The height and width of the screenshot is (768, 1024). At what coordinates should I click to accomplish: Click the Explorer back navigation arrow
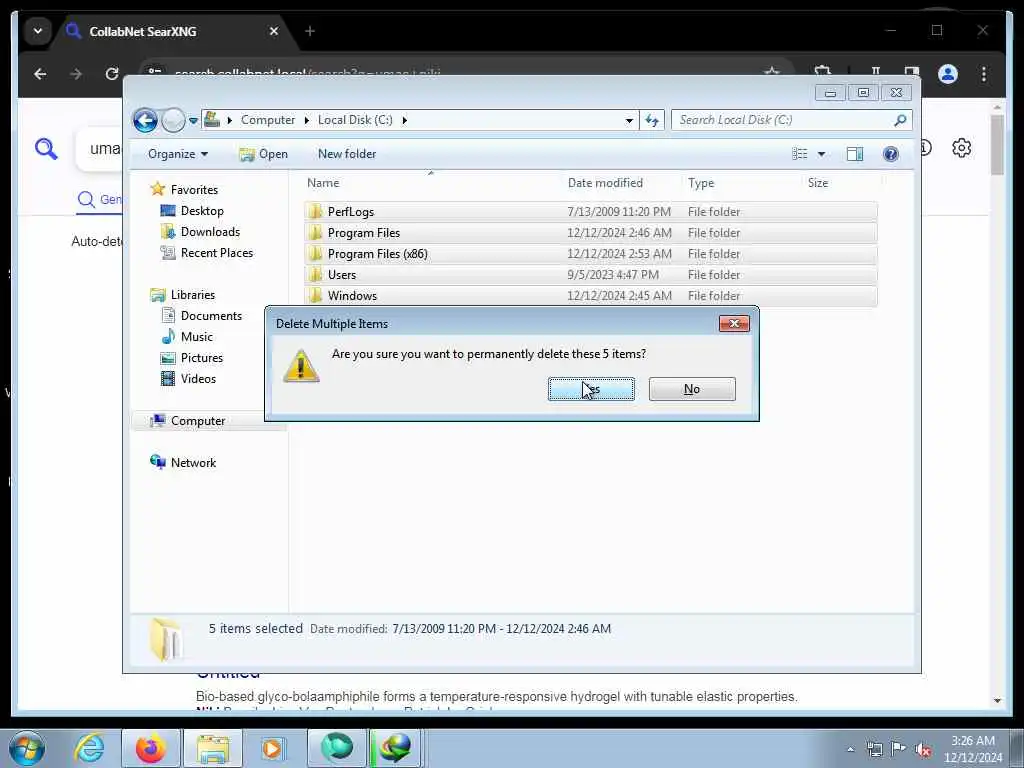(x=145, y=120)
